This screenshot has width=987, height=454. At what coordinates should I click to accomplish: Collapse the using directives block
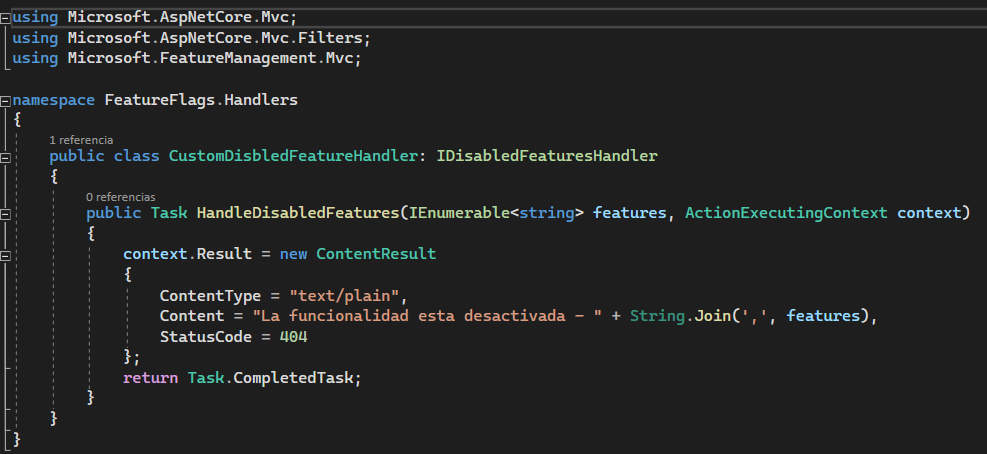tap(6, 18)
